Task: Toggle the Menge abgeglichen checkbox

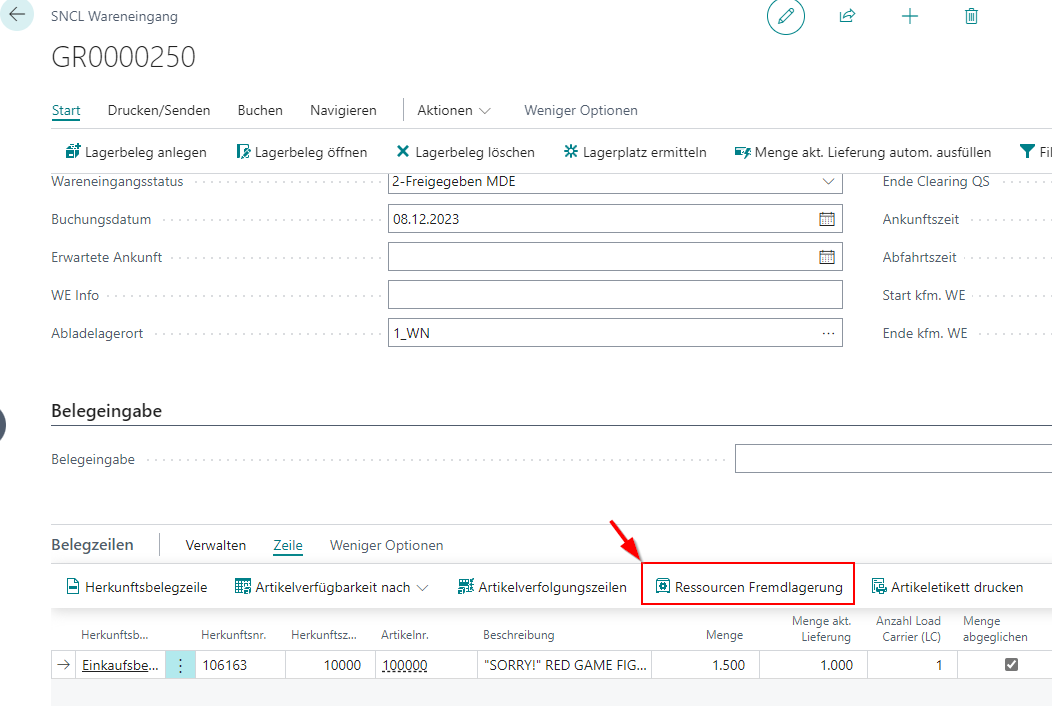Action: [x=1011, y=665]
